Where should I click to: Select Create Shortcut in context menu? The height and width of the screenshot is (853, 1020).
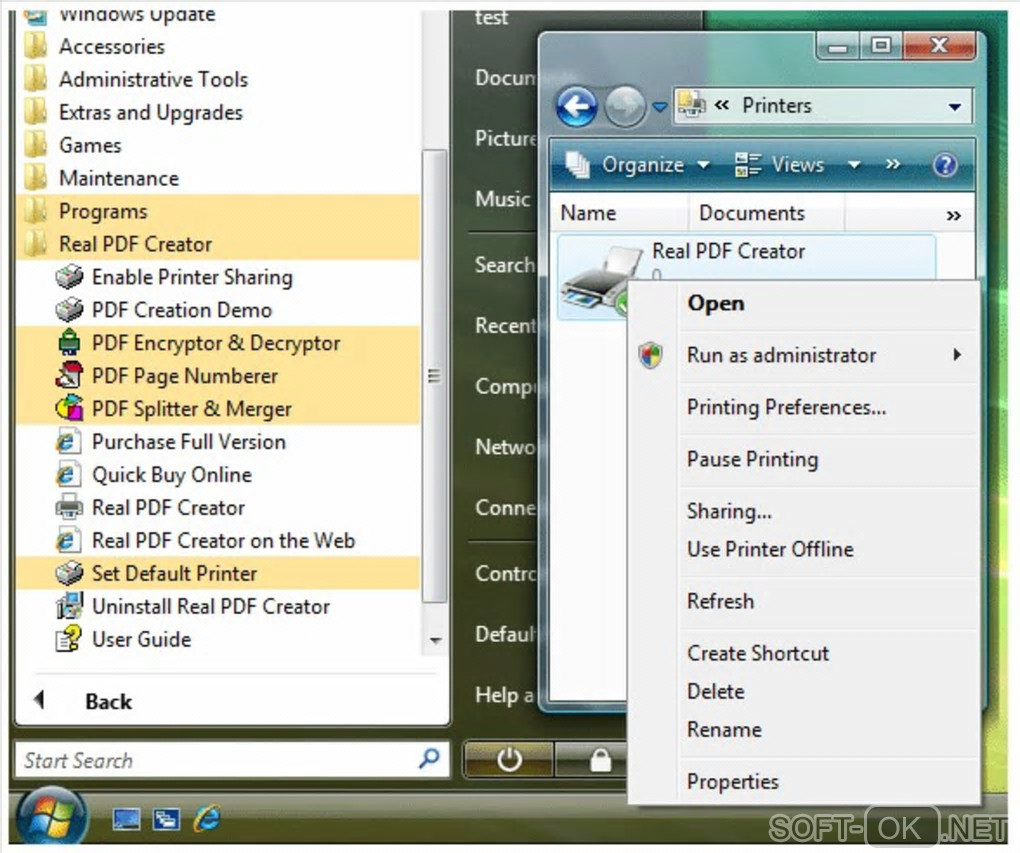coord(758,653)
